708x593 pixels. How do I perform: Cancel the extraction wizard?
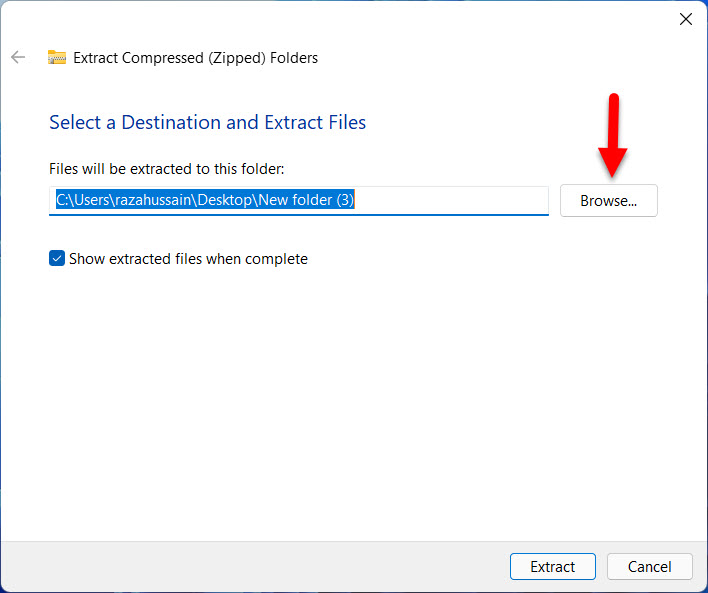click(649, 566)
